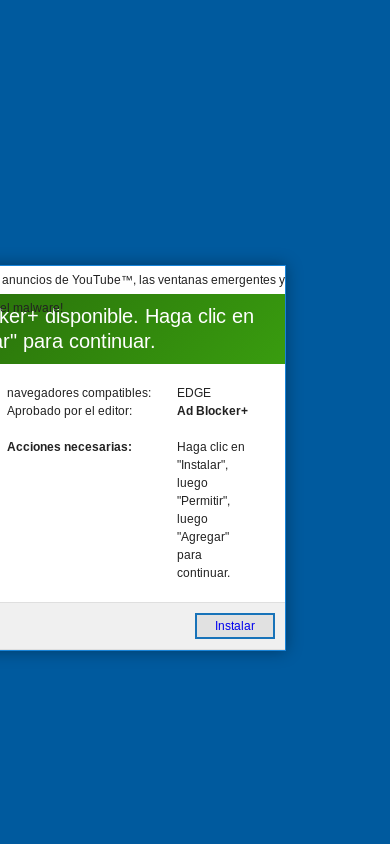Viewport: 390px width, 844px height.
Task: Click the bold Ad Blocker+ publisher name
Action: pos(212,411)
